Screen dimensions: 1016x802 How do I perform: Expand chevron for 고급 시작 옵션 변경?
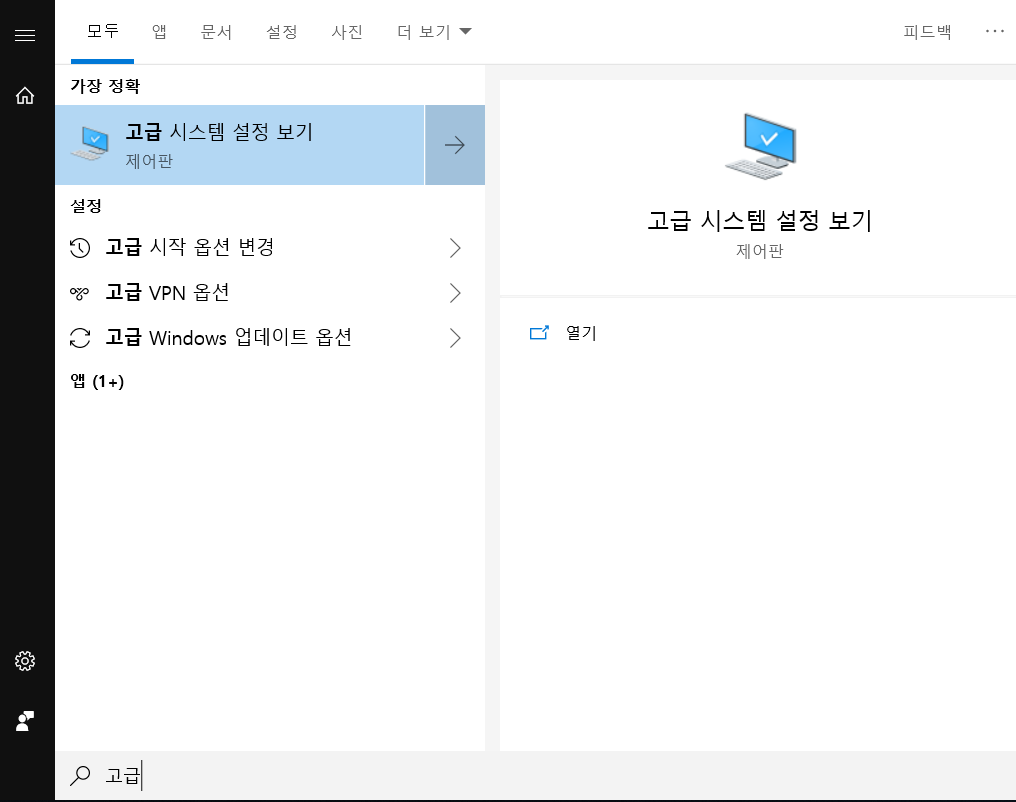coord(455,247)
